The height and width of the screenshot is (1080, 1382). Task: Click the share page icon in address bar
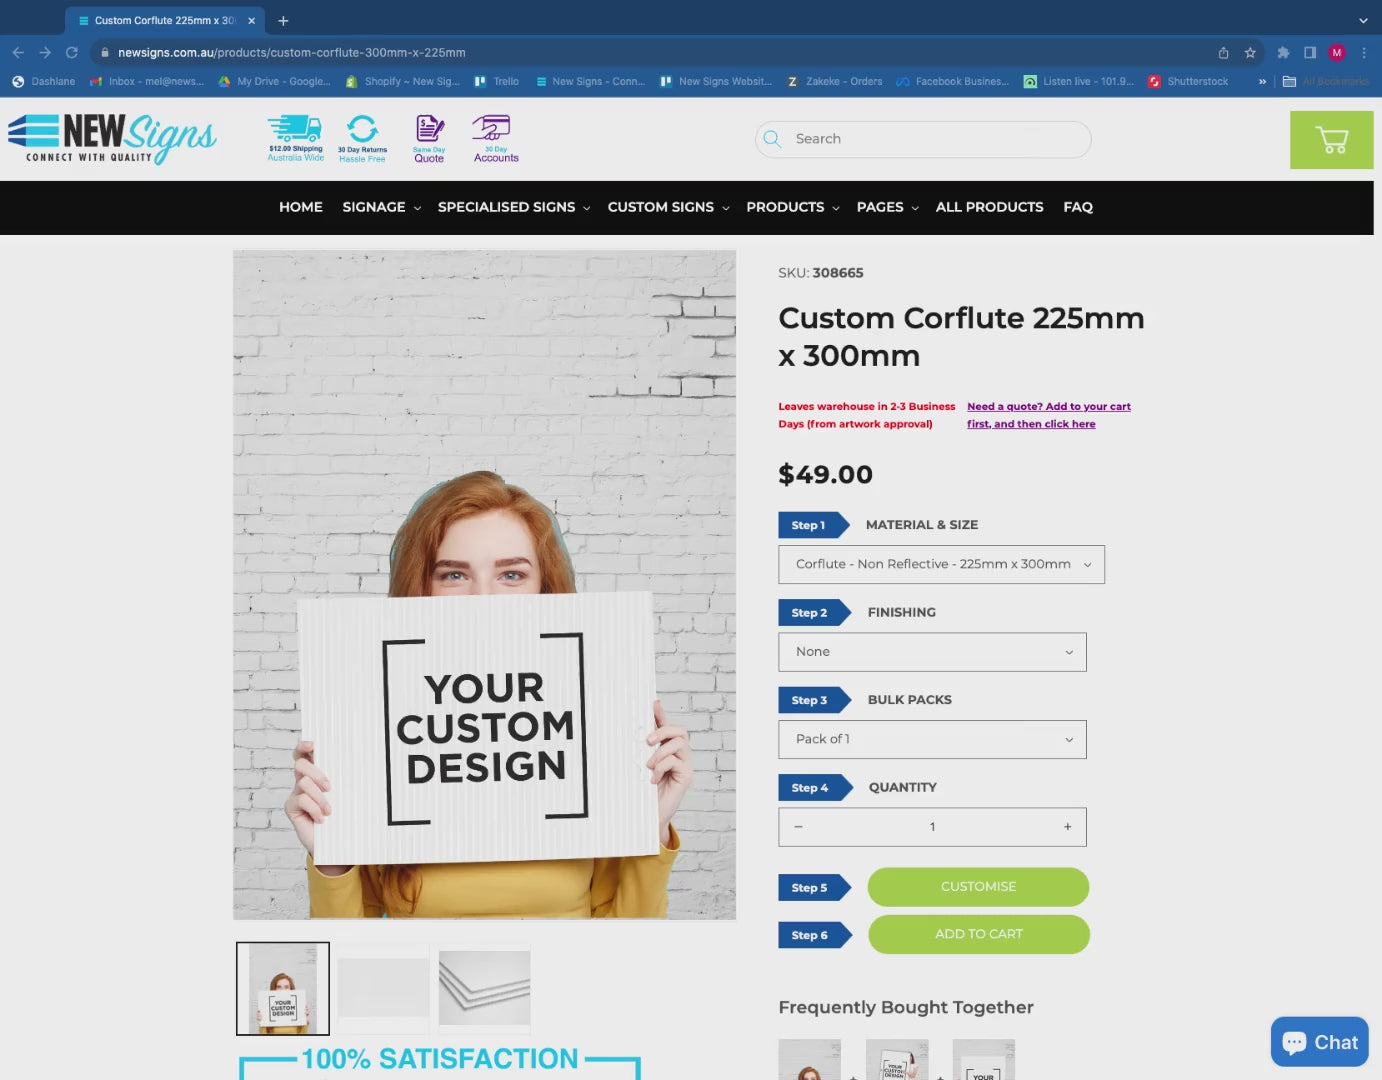click(x=1223, y=52)
